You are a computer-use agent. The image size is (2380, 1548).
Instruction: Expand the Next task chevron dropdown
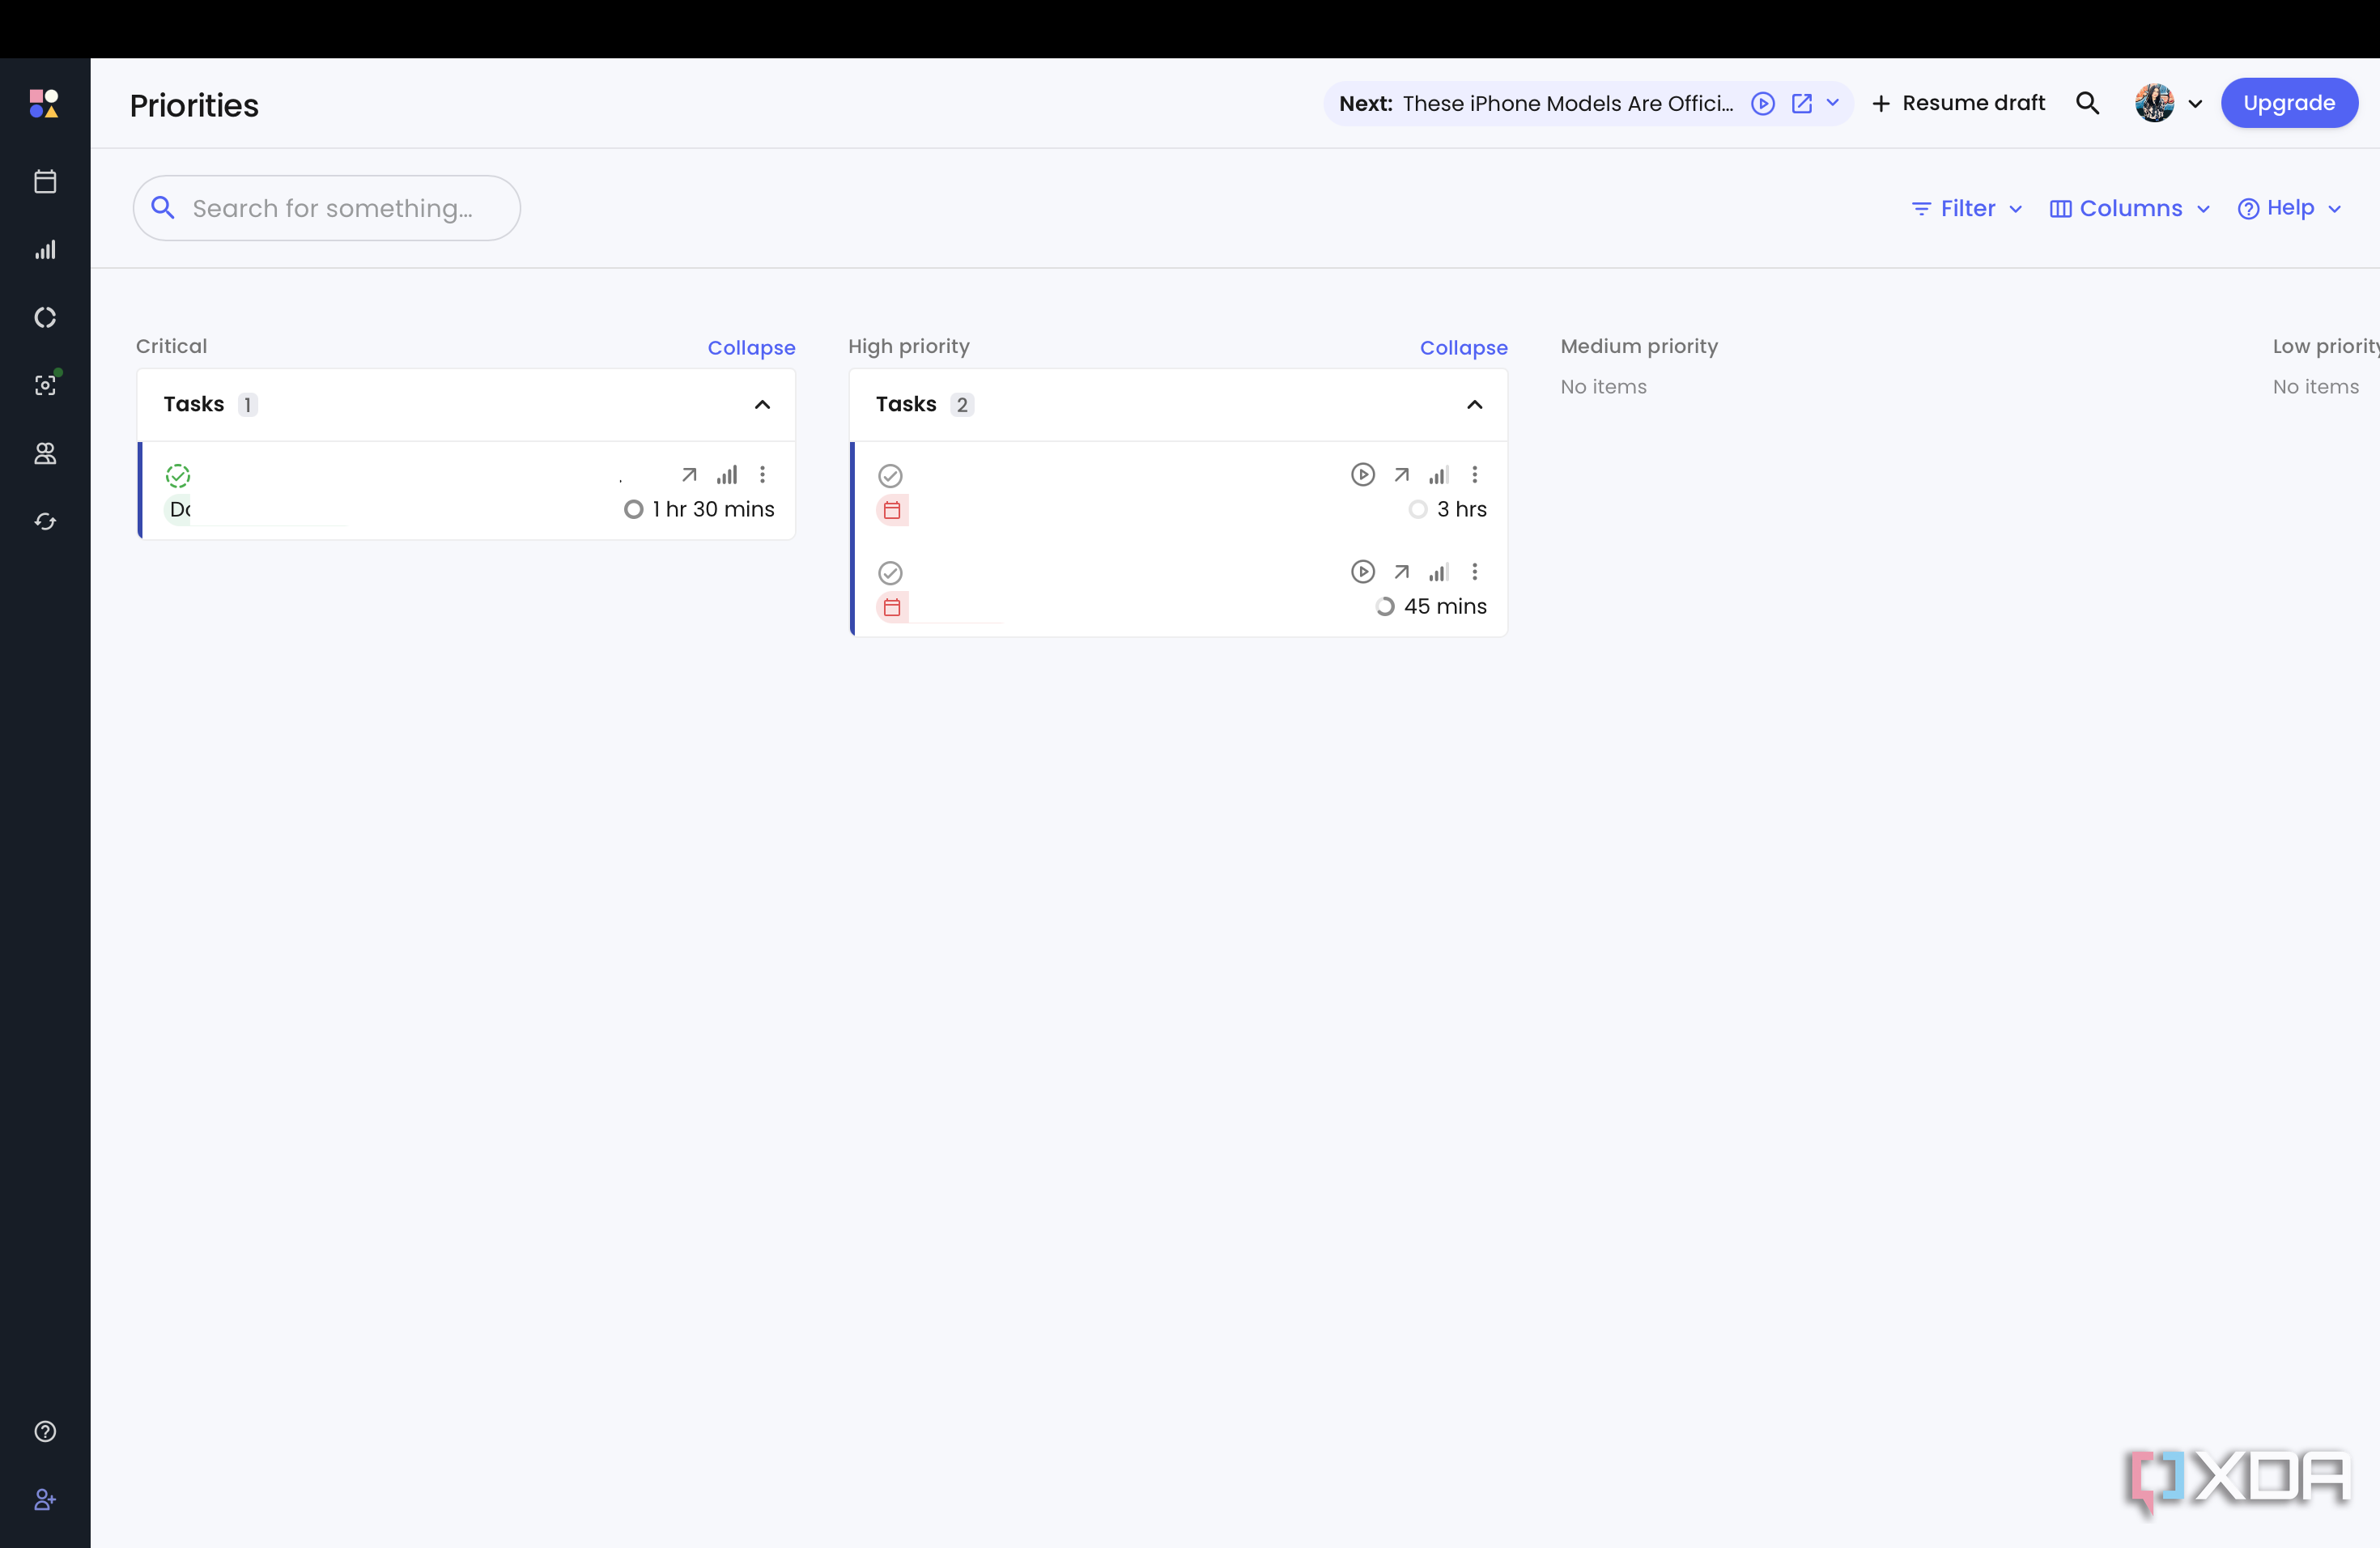(x=1833, y=103)
